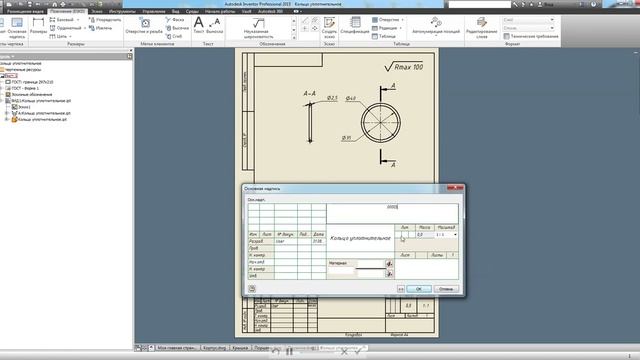Click the Упорядочить arrange dimensions tool
The image size is (640, 360).
(x=105, y=20)
